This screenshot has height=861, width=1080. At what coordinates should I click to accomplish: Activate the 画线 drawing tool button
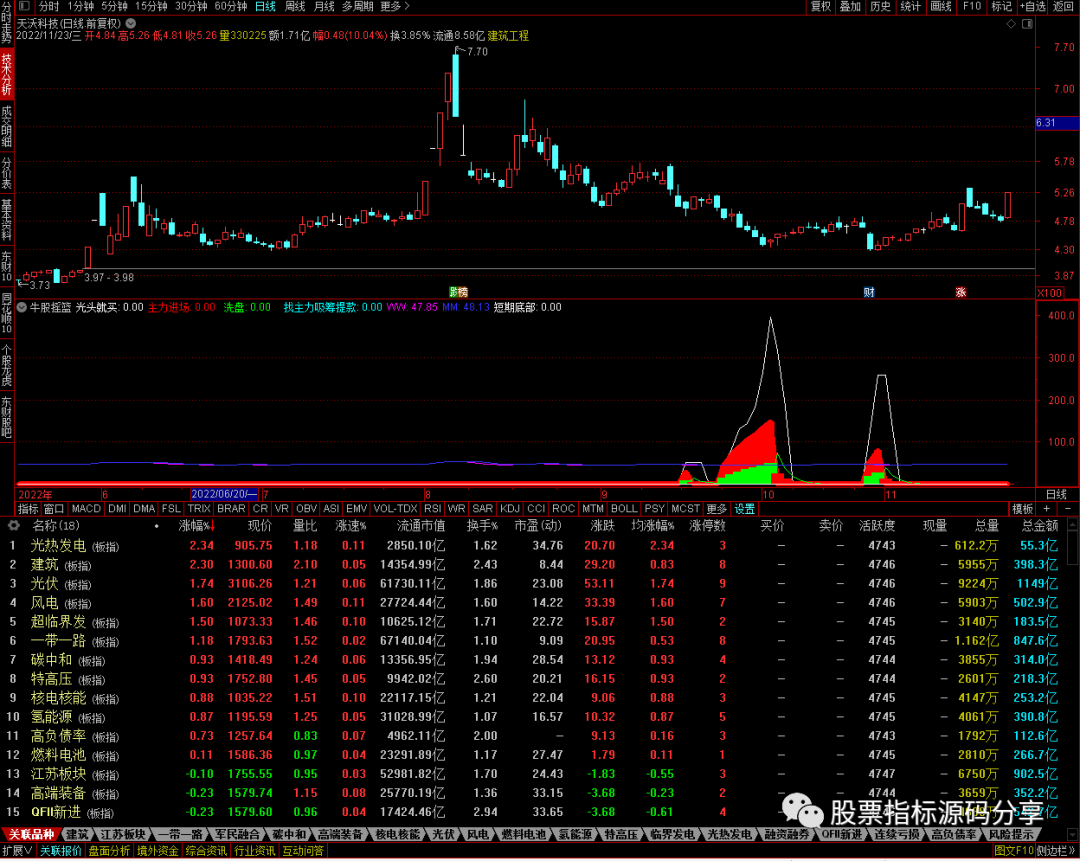[x=941, y=6]
